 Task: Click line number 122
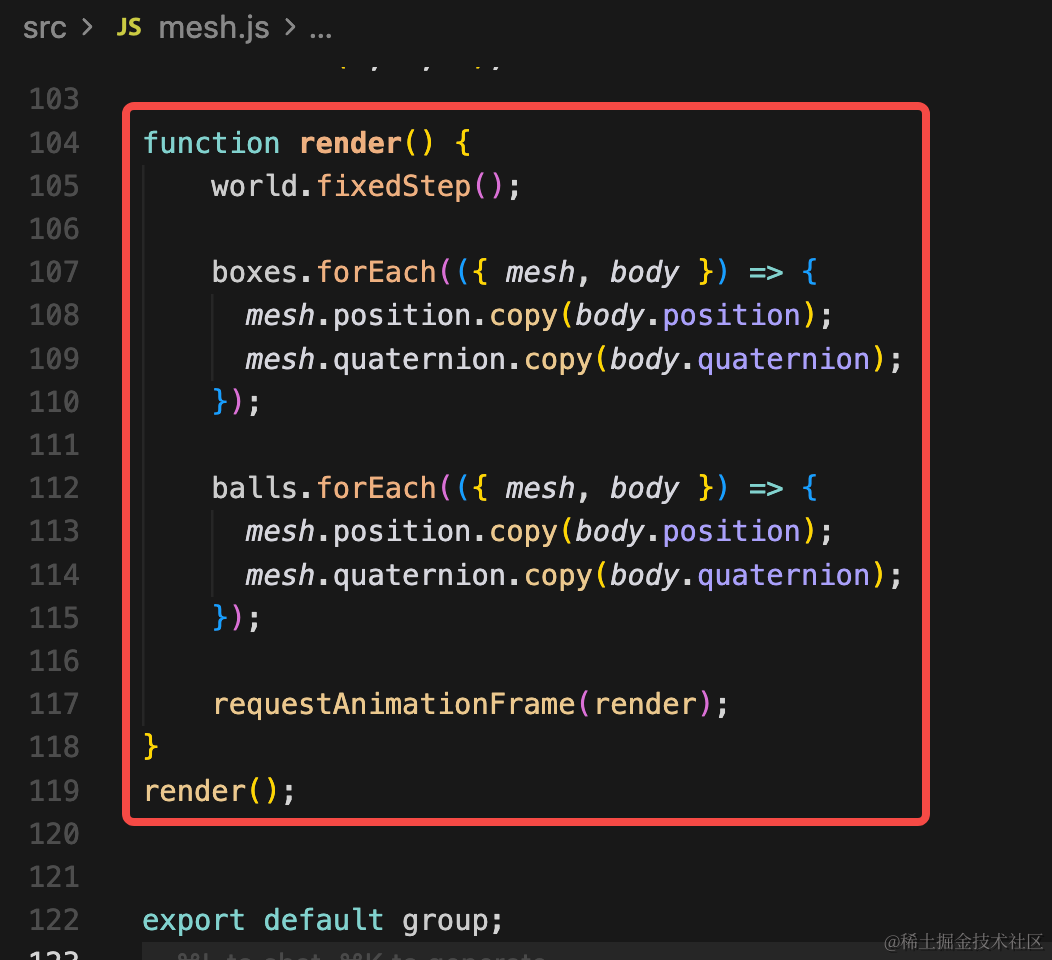tap(54, 920)
